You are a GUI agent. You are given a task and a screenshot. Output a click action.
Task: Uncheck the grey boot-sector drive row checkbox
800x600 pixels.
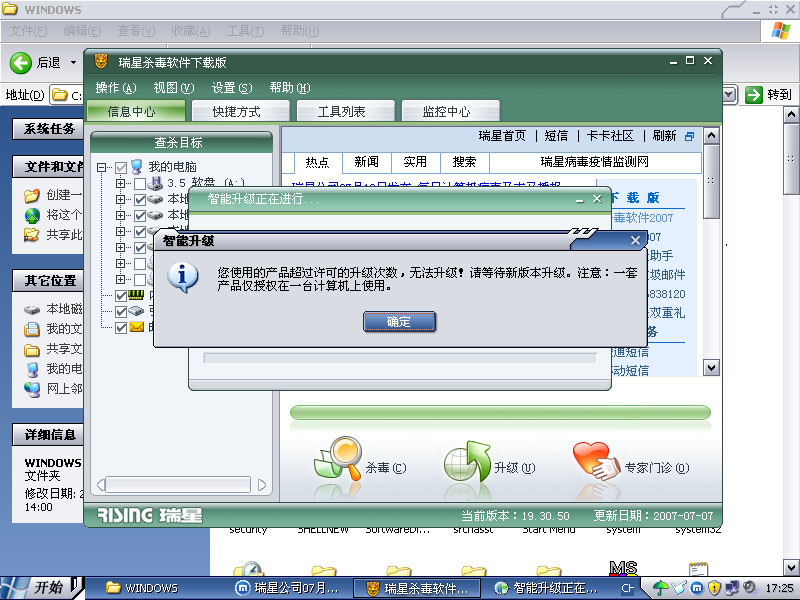tap(121, 311)
